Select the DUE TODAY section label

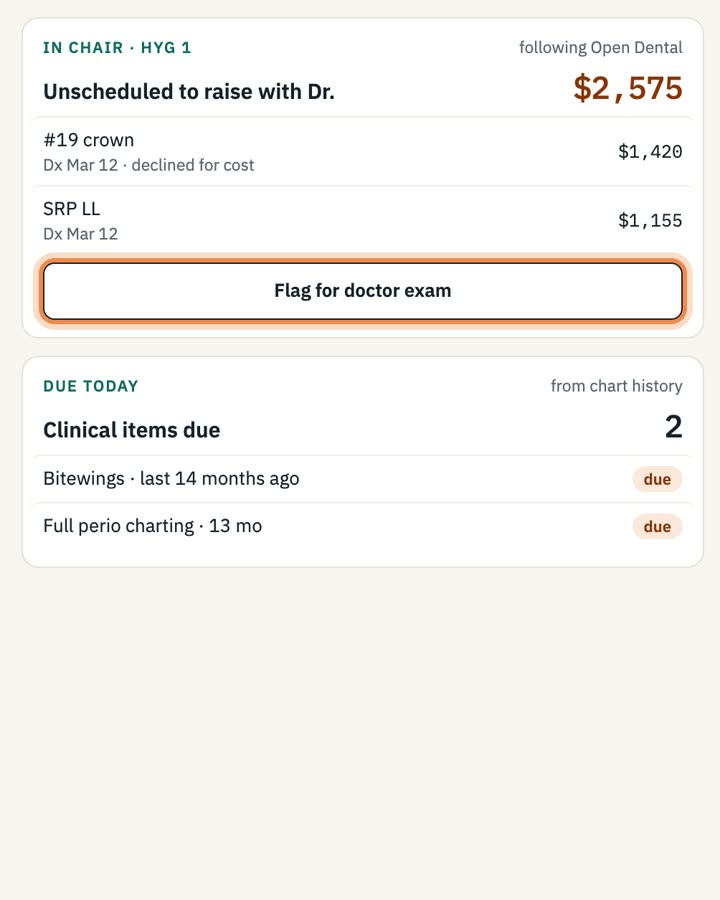pyautogui.click(x=91, y=386)
